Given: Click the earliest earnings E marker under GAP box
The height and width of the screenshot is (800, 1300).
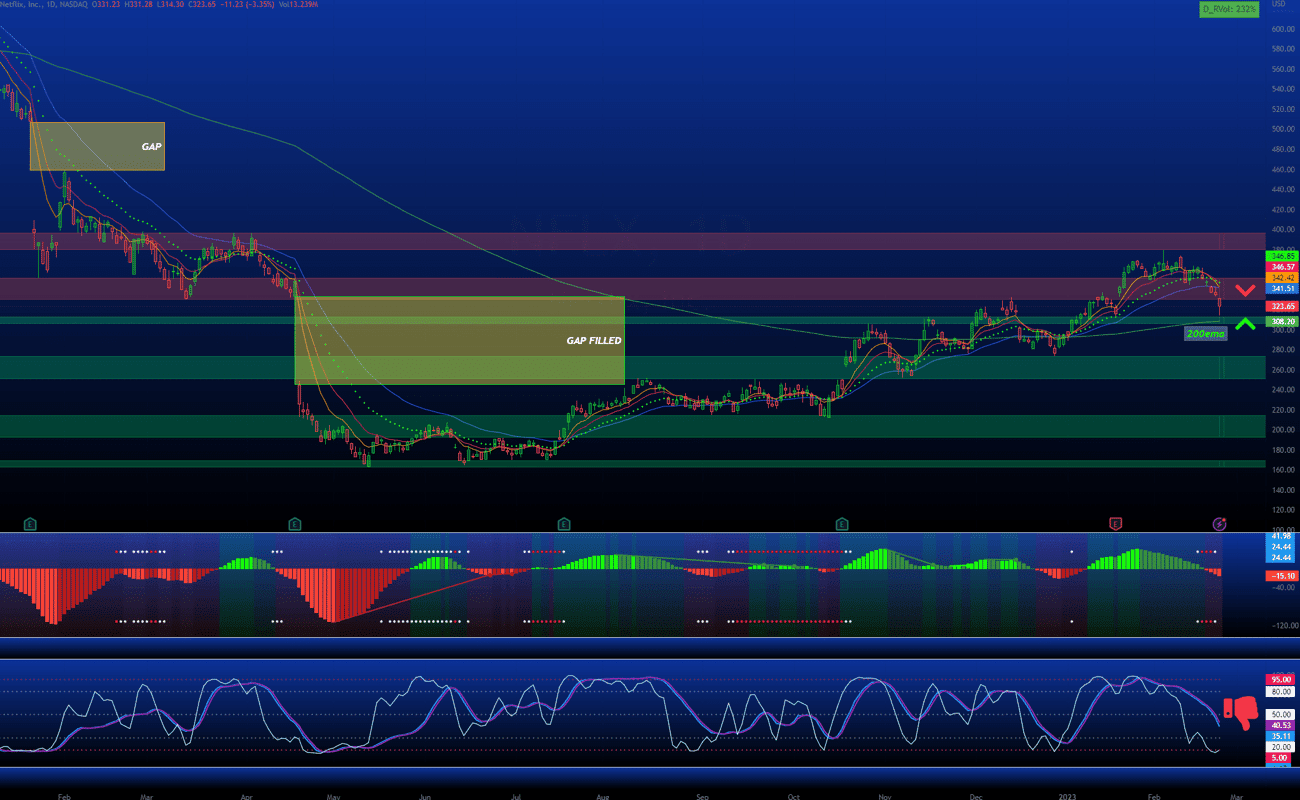Looking at the screenshot, I should [x=31, y=523].
